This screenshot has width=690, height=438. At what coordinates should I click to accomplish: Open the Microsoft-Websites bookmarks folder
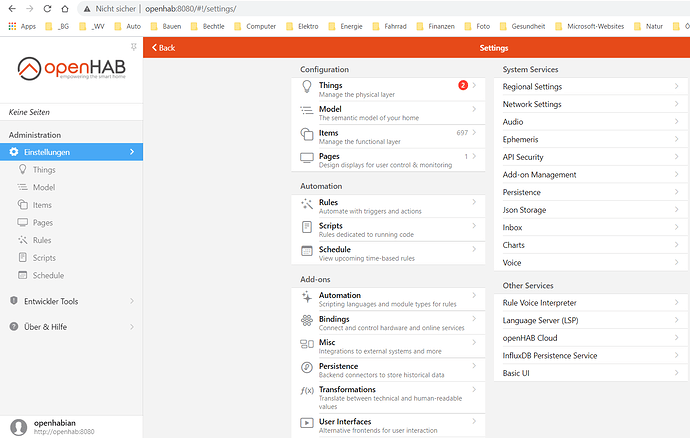pos(590,26)
